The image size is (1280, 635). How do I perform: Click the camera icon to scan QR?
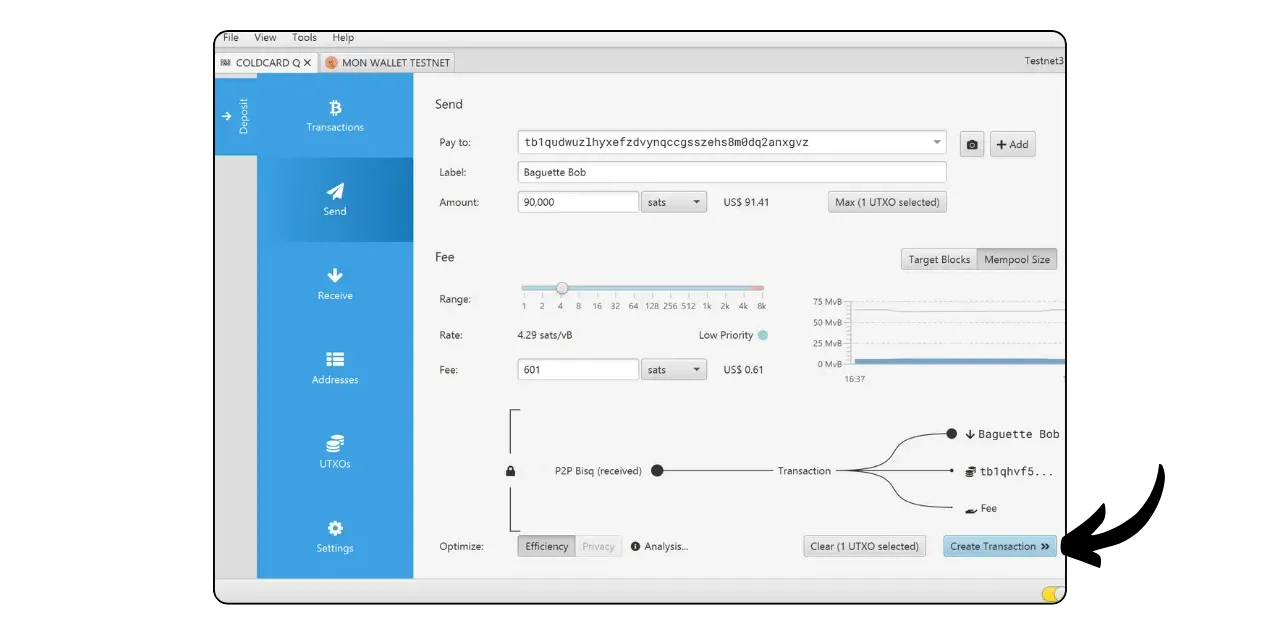[x=971, y=144]
